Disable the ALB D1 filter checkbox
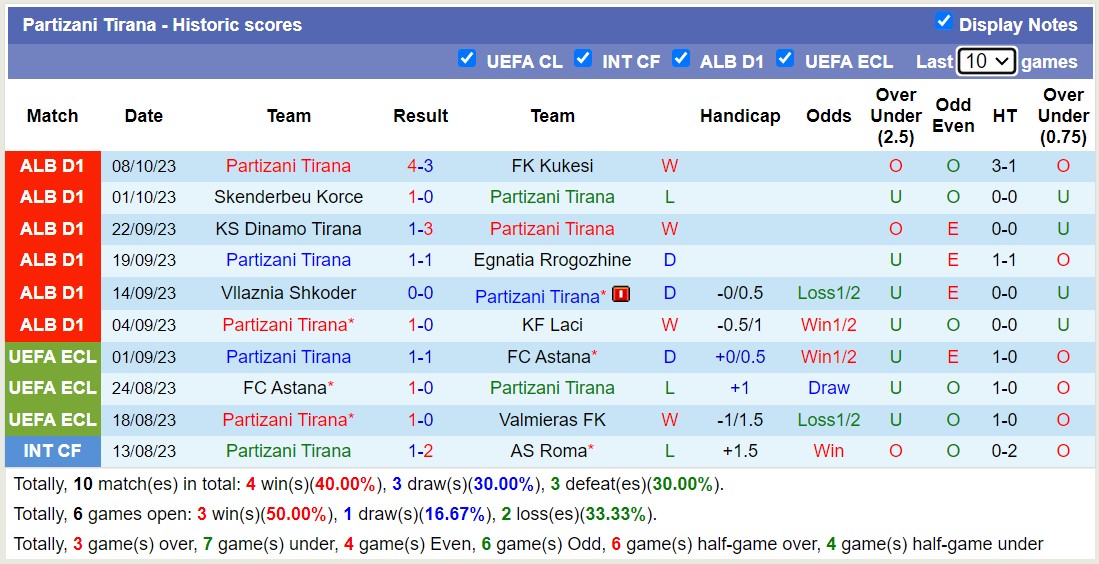The height and width of the screenshot is (564, 1099). [x=681, y=58]
